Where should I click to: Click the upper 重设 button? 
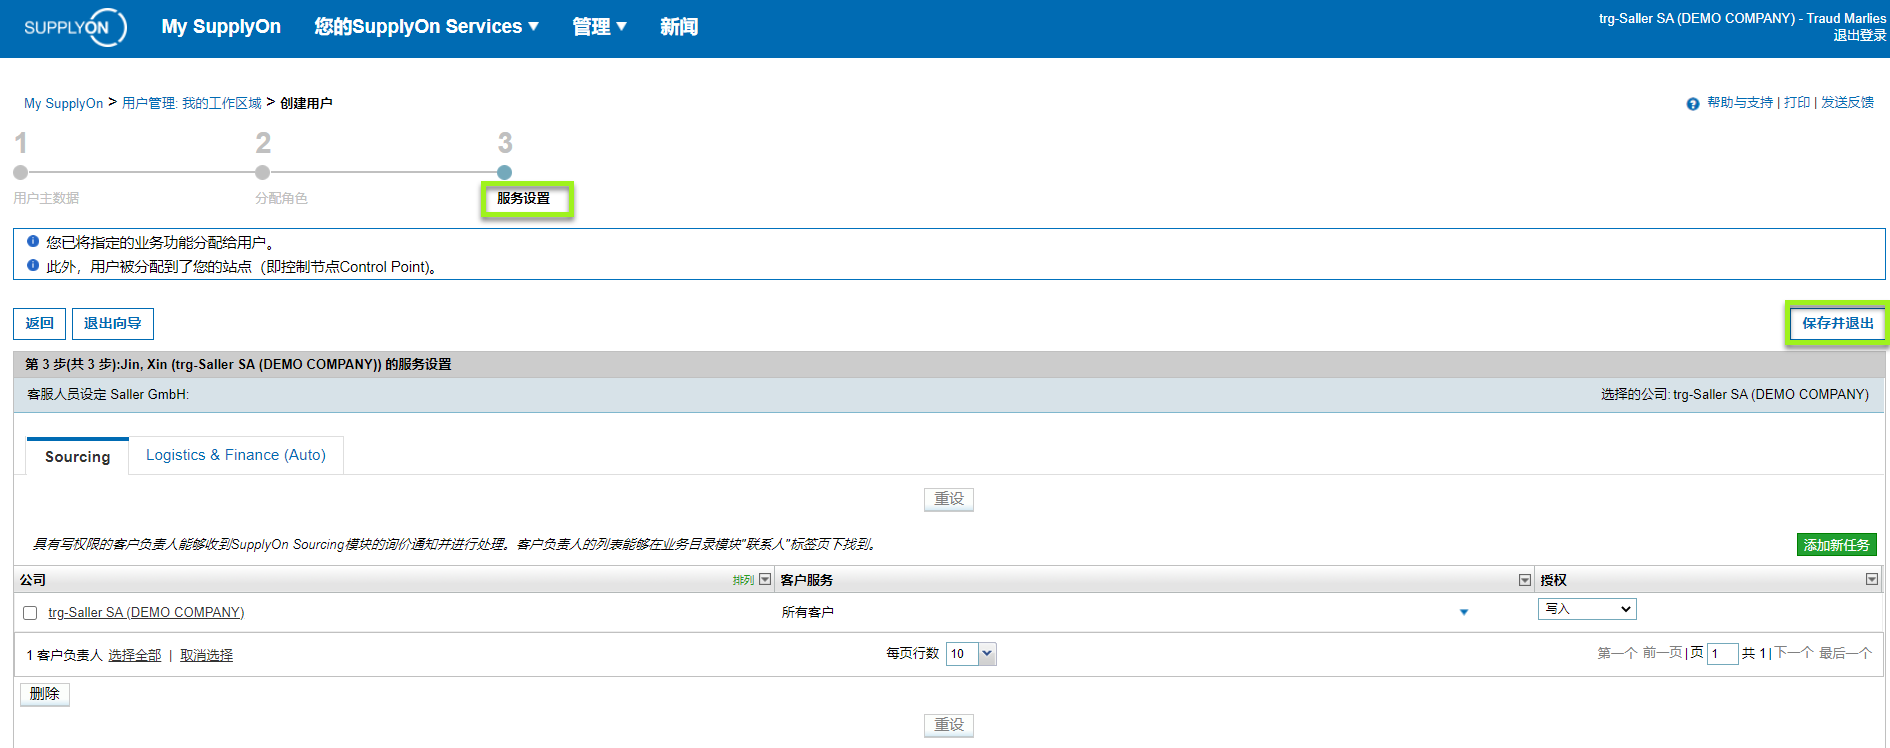click(x=949, y=499)
